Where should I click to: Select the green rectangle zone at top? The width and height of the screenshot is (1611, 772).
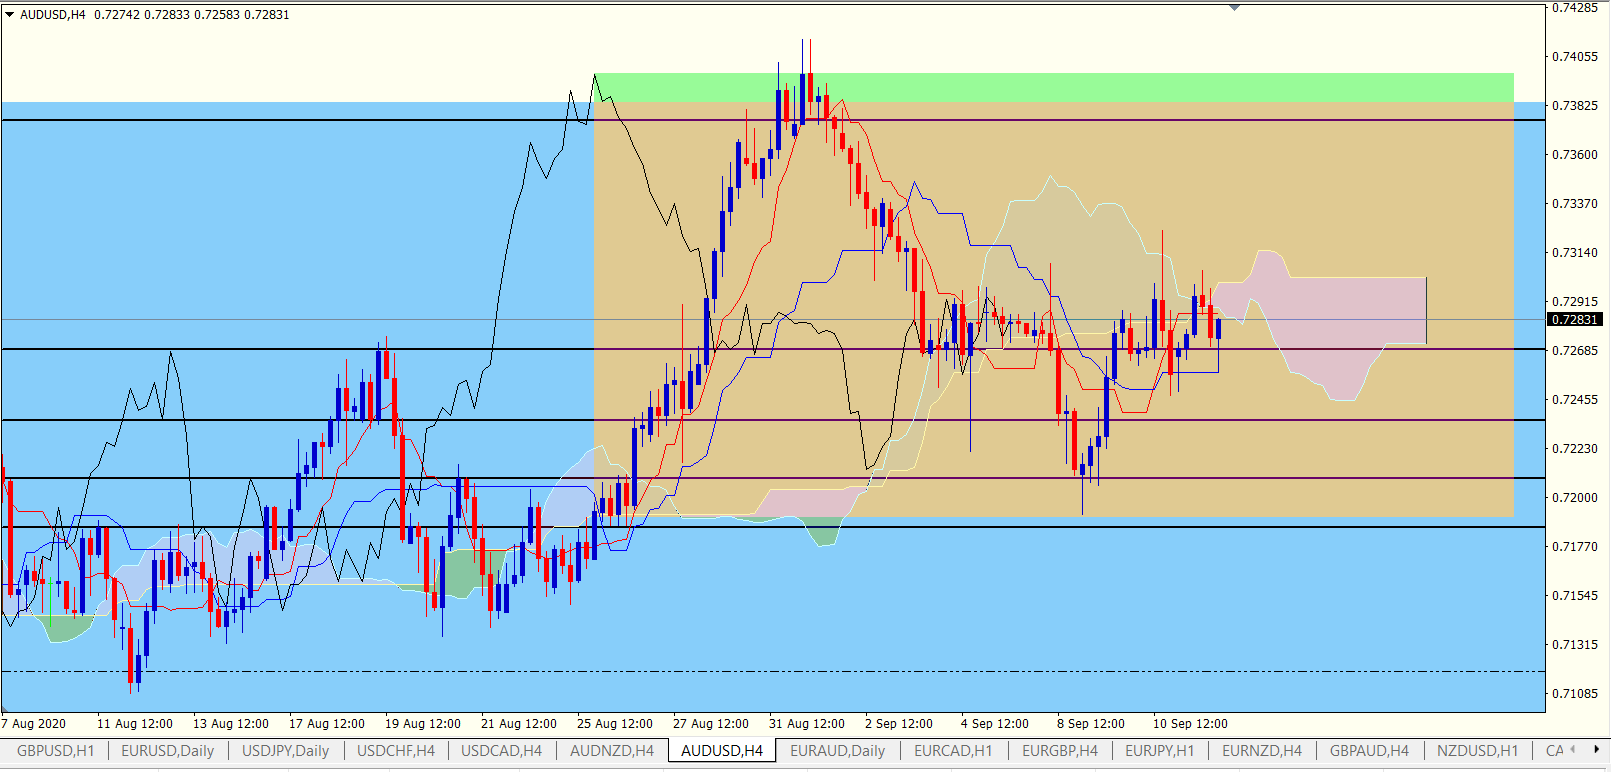tap(1050, 87)
